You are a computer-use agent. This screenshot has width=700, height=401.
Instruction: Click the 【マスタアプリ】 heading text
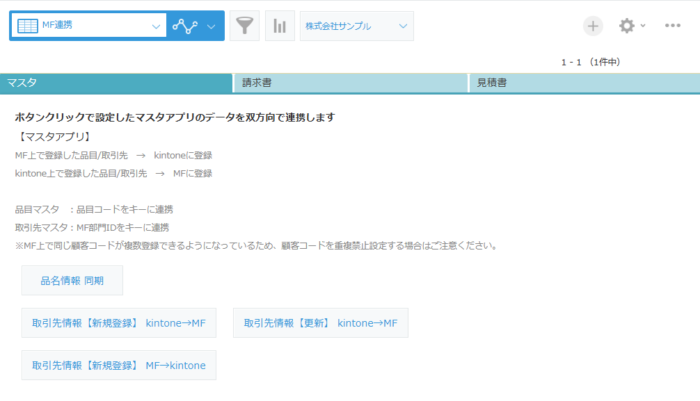[54, 137]
